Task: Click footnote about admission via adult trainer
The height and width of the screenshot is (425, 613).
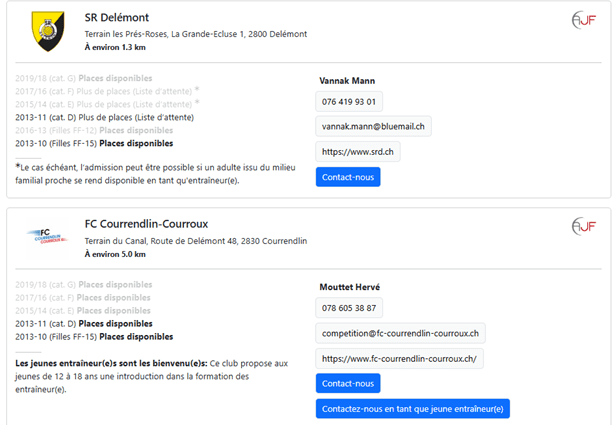Action: click(155, 174)
